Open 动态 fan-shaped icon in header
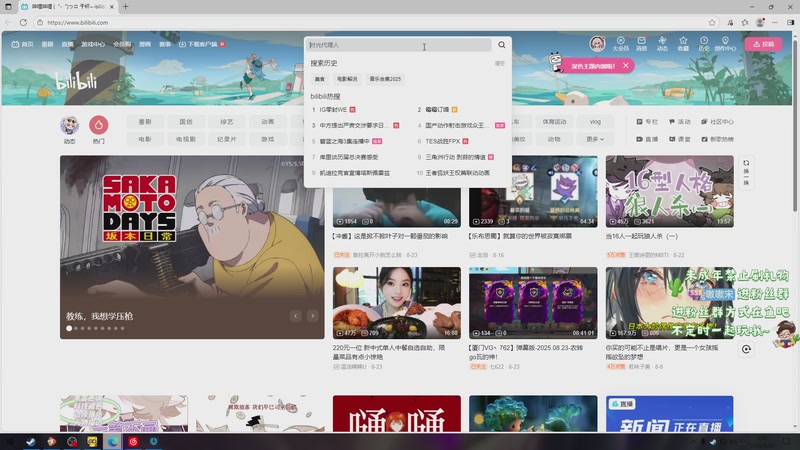800x450 pixels. (662, 43)
